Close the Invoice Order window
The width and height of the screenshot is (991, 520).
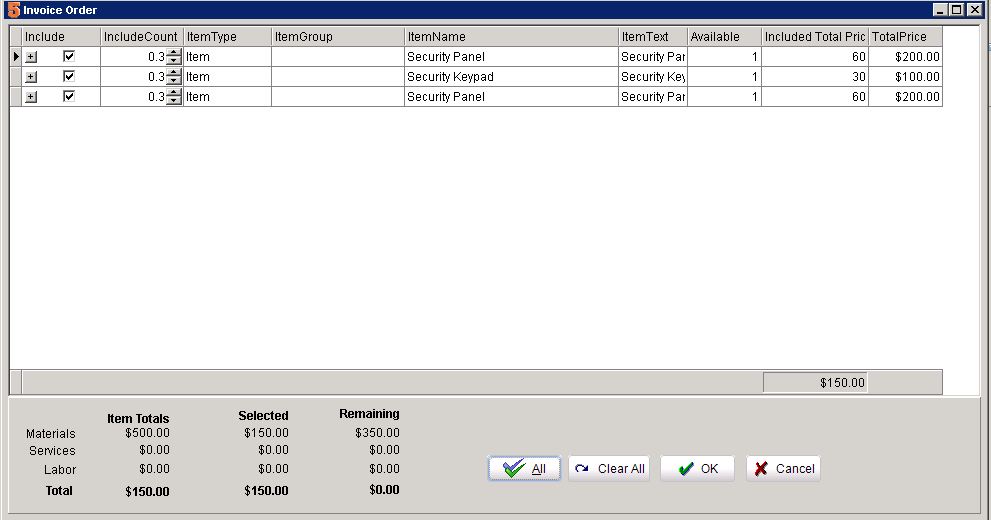pos(974,9)
